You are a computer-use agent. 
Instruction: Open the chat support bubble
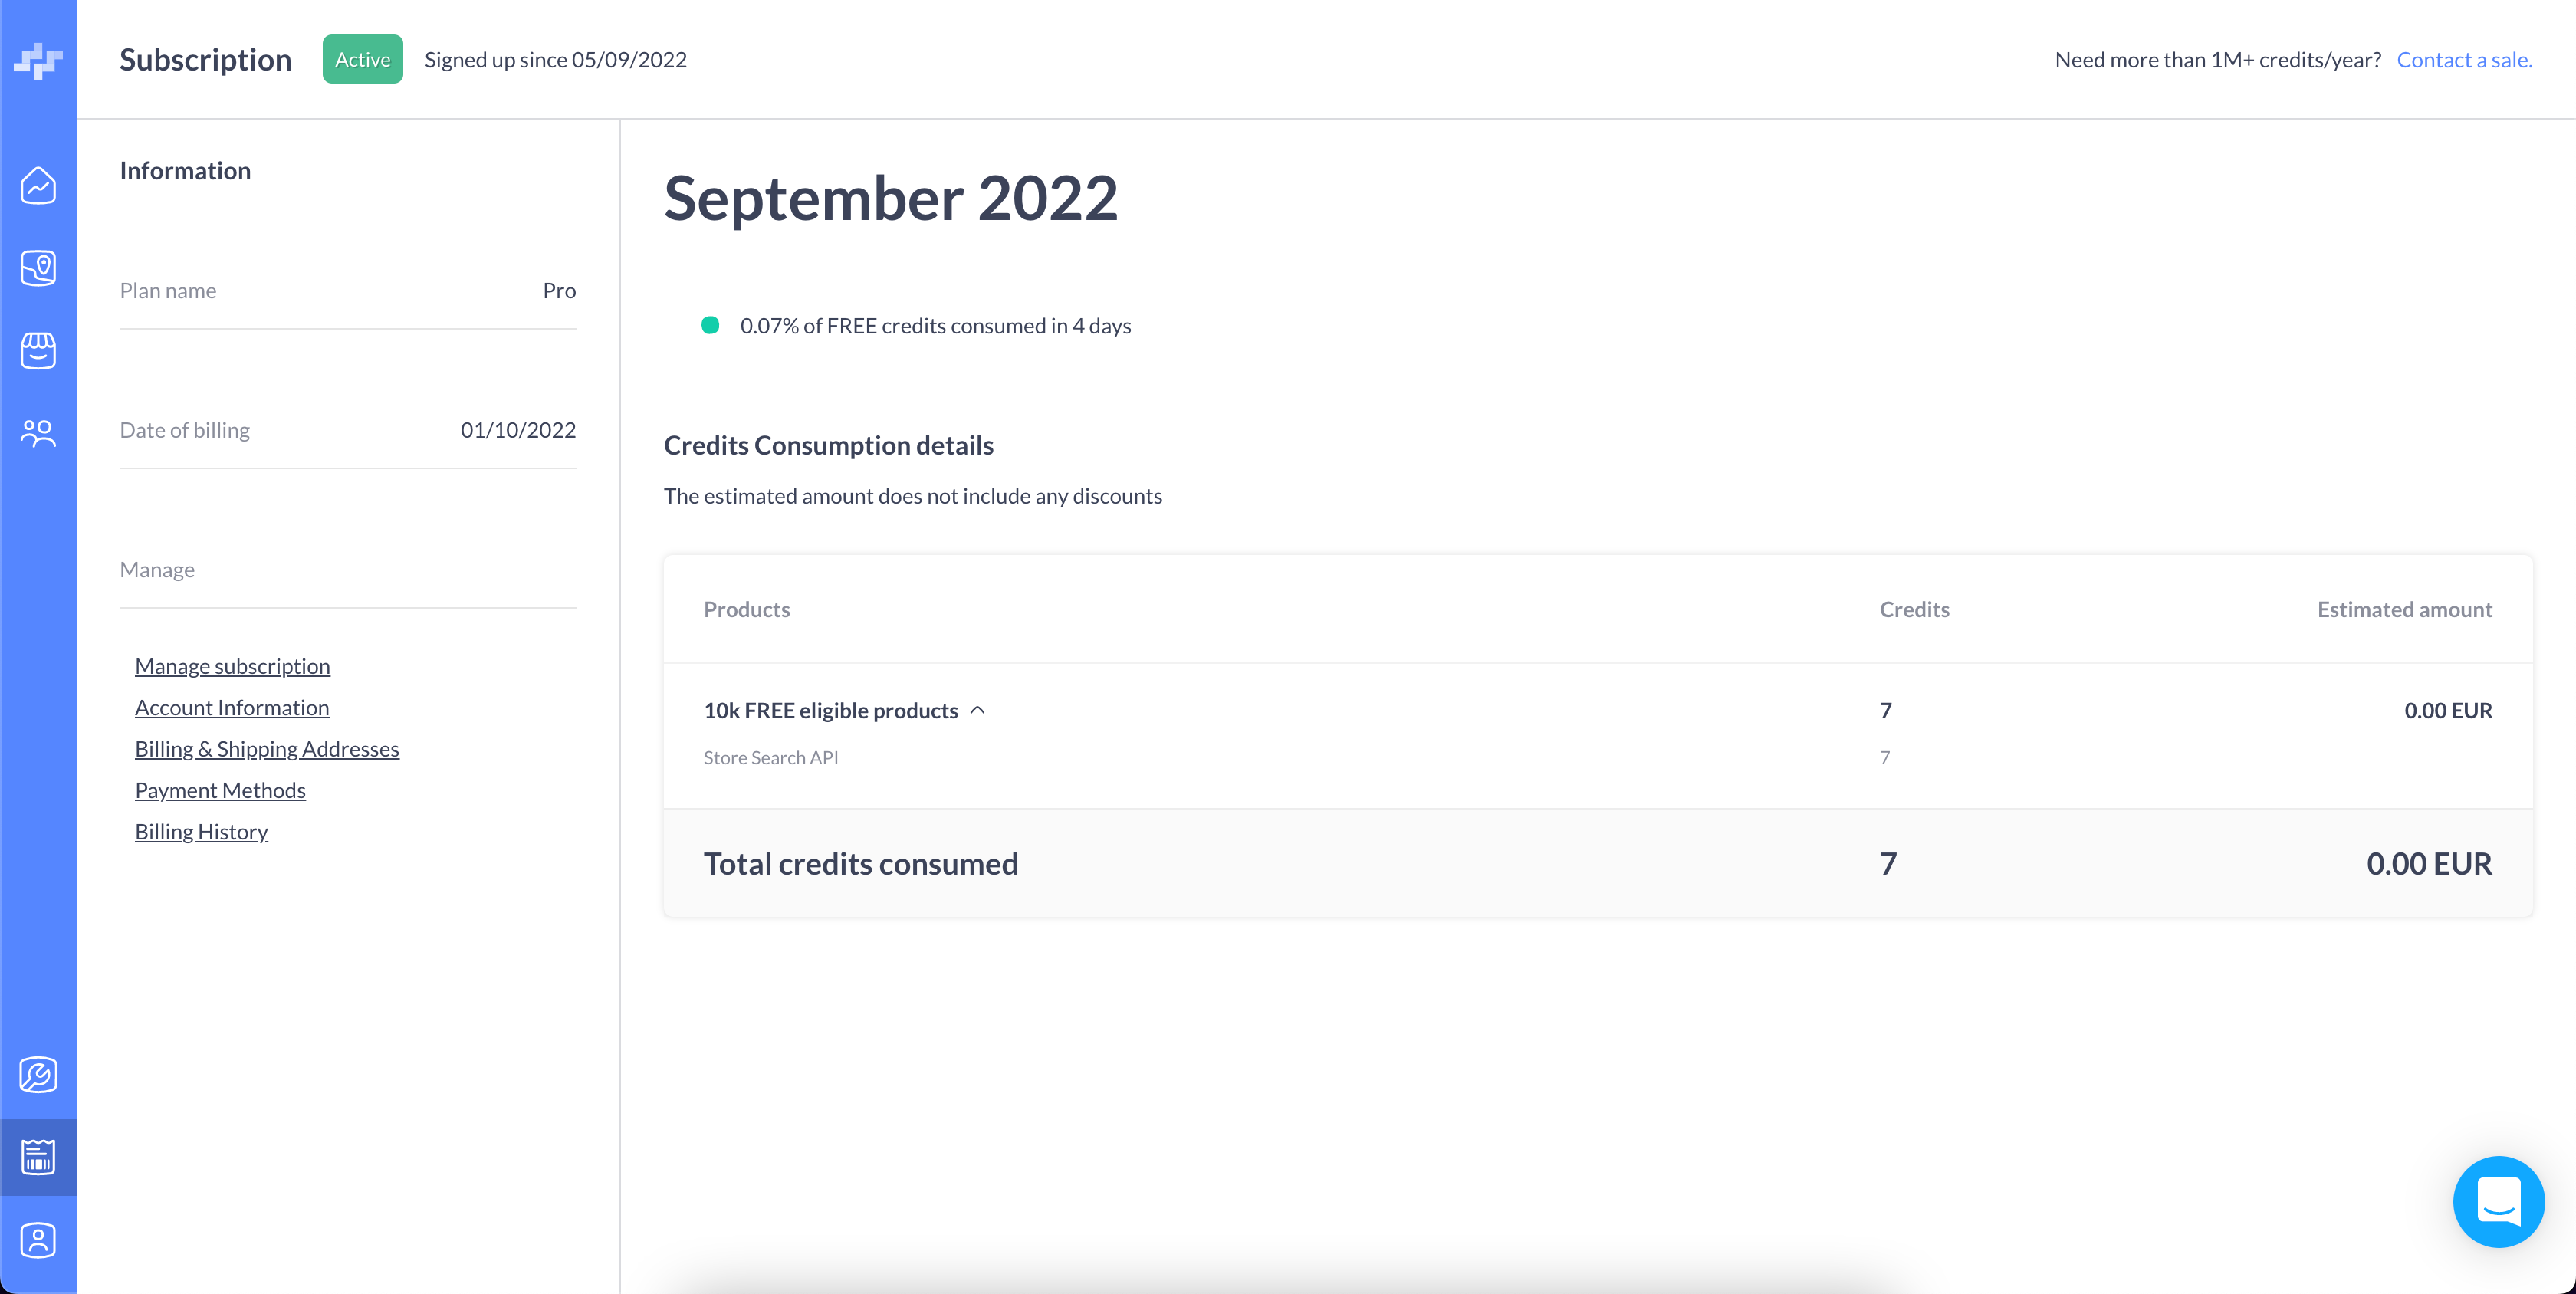click(2498, 1201)
